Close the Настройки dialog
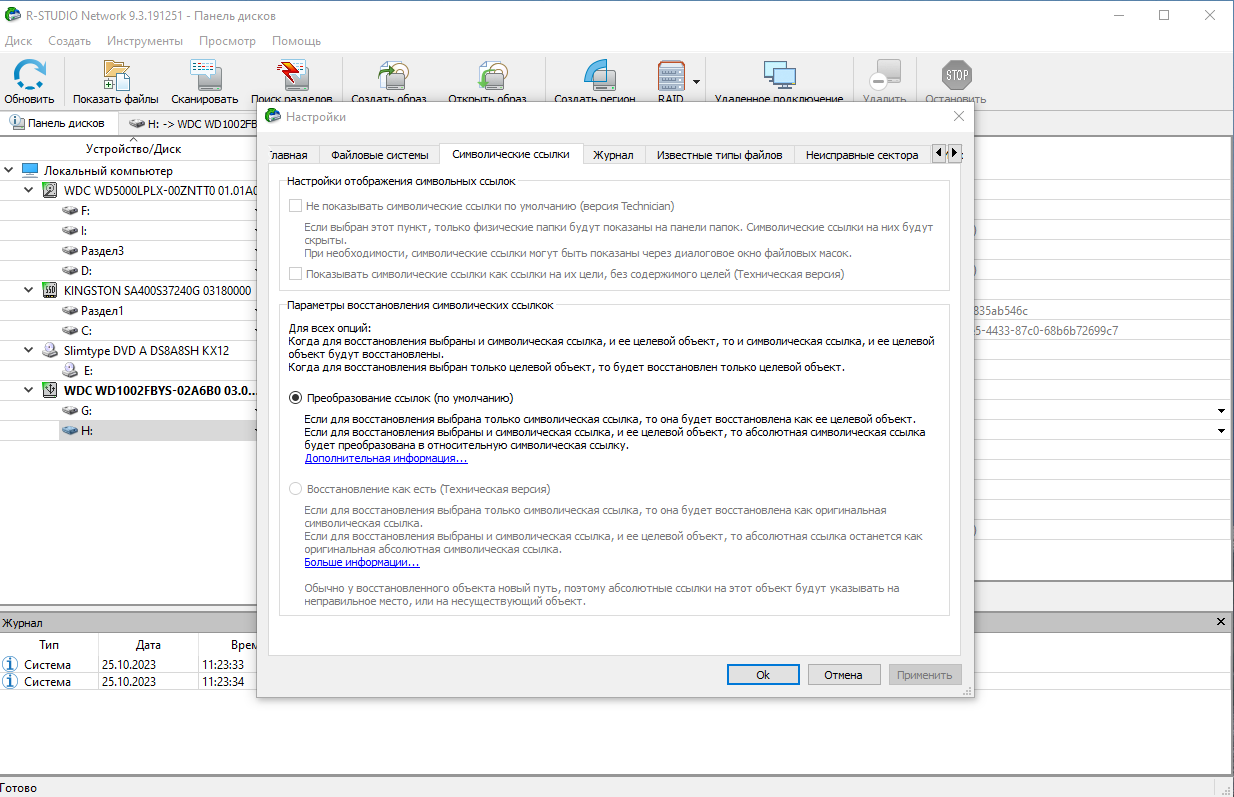 pyautogui.click(x=959, y=117)
